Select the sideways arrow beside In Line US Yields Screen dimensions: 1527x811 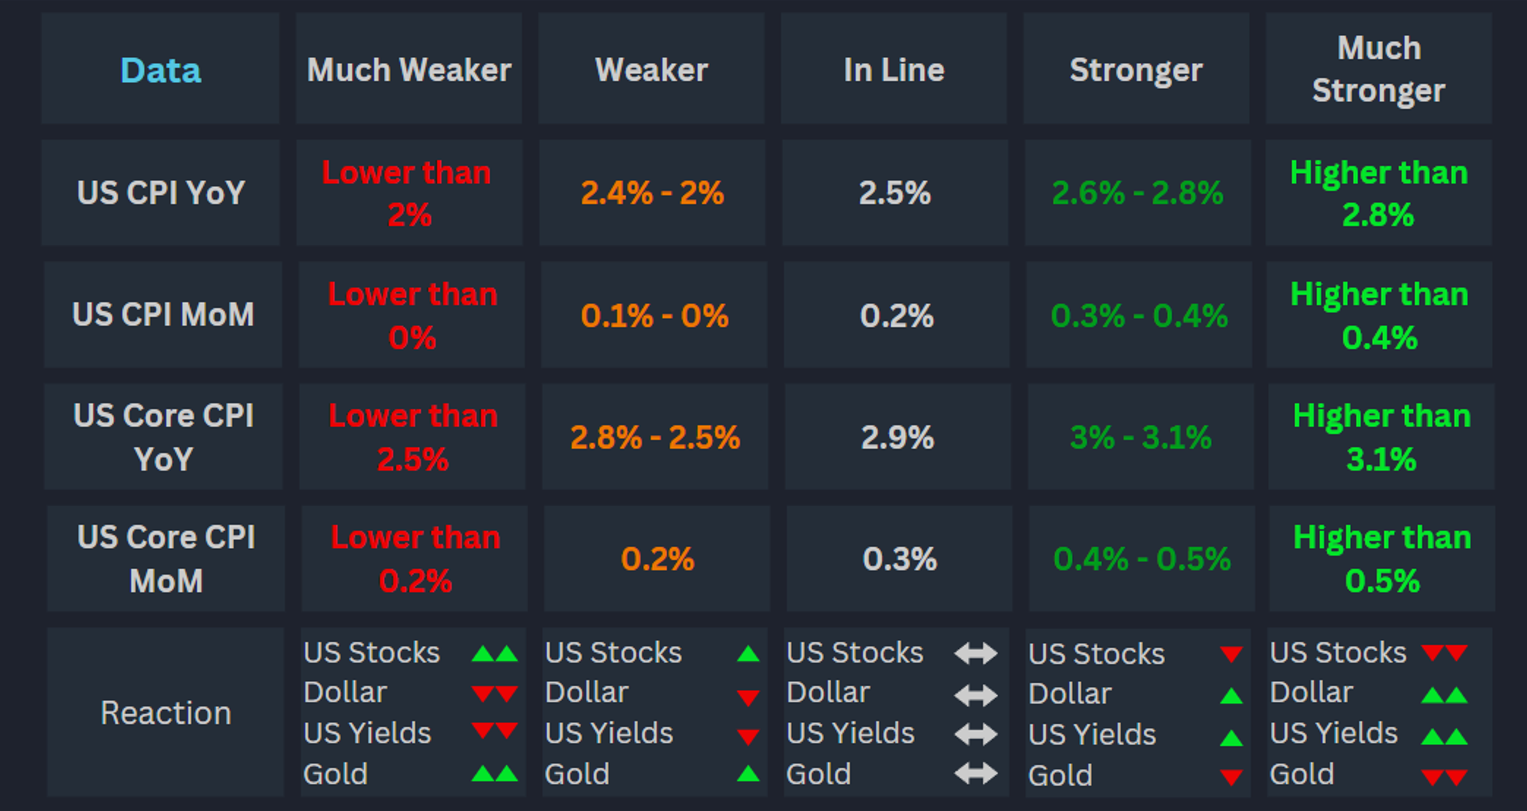(975, 734)
